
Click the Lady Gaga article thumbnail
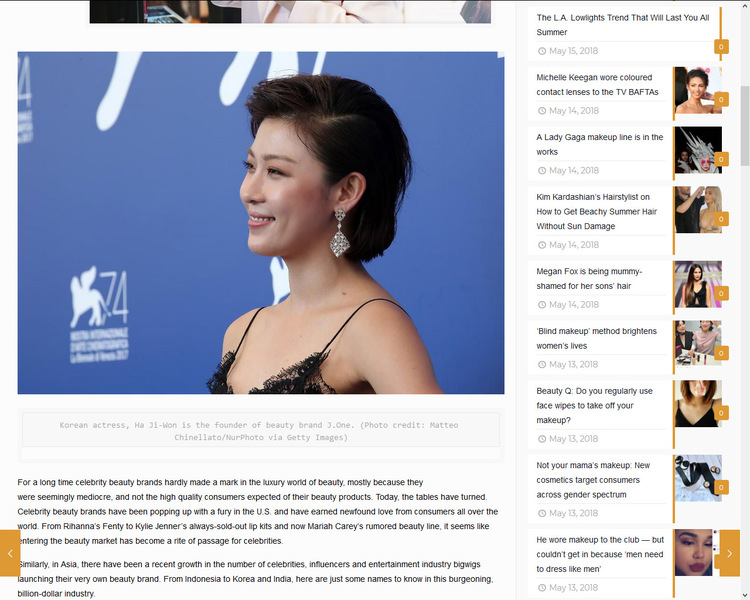[x=697, y=150]
